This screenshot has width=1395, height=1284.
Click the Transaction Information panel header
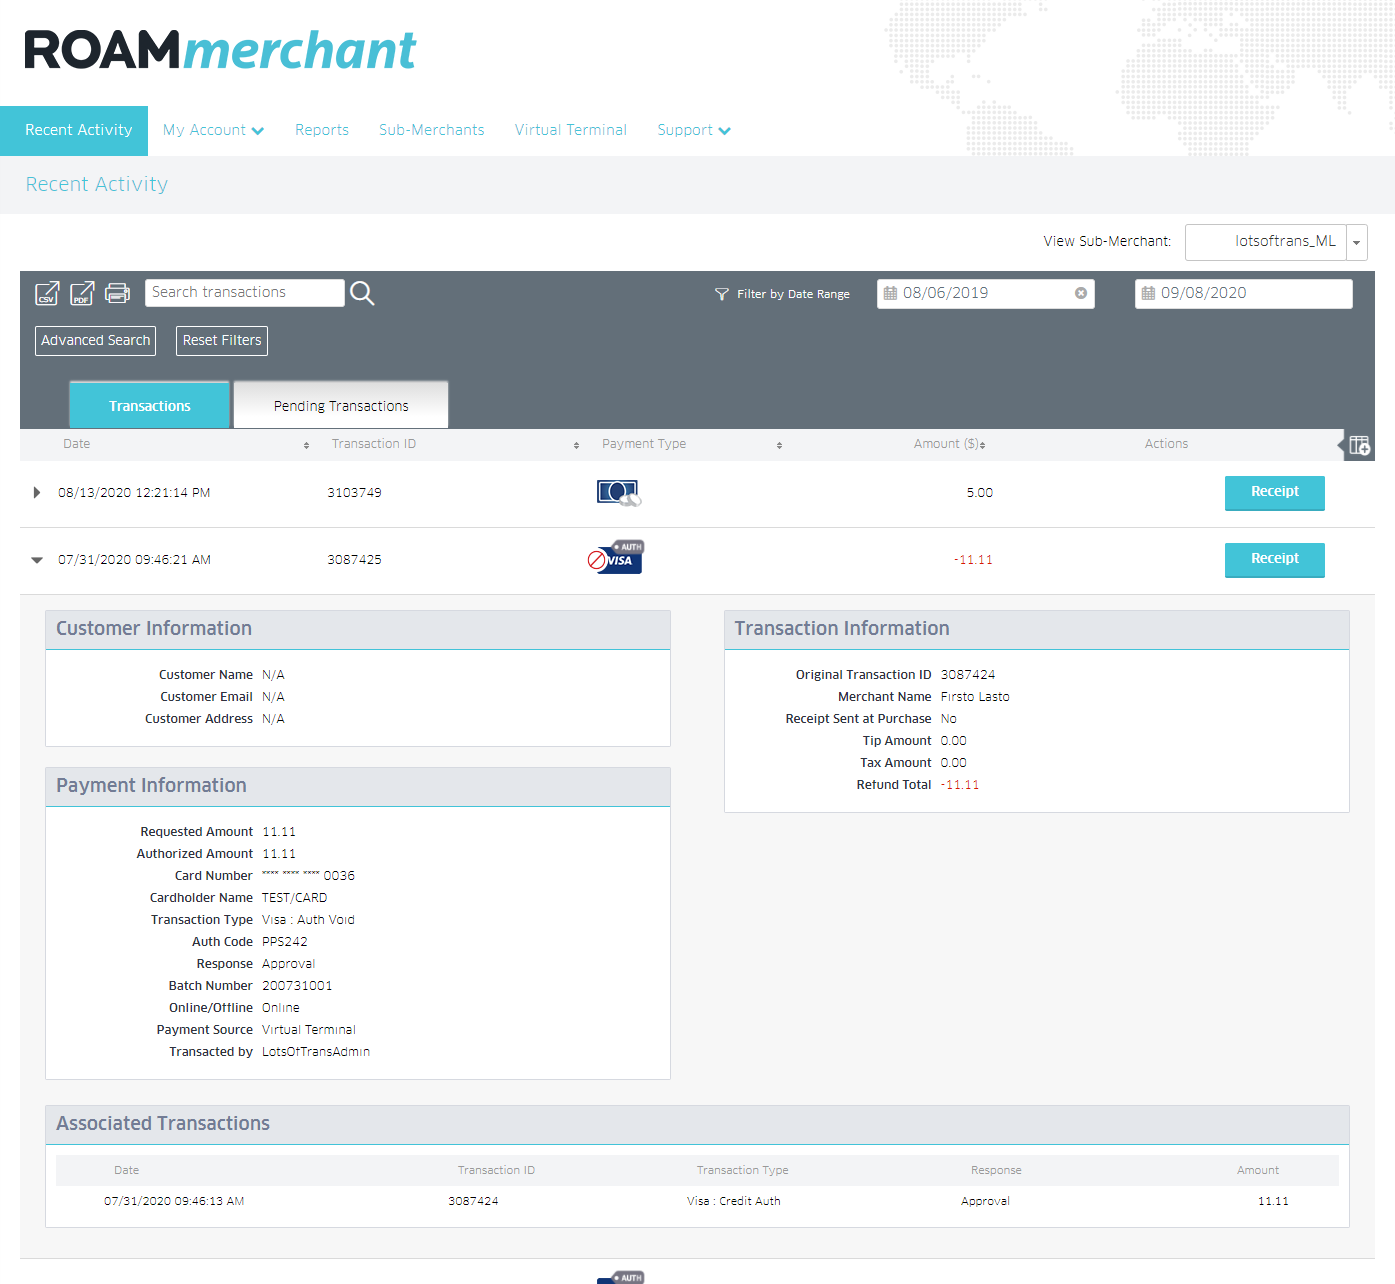tap(1037, 629)
